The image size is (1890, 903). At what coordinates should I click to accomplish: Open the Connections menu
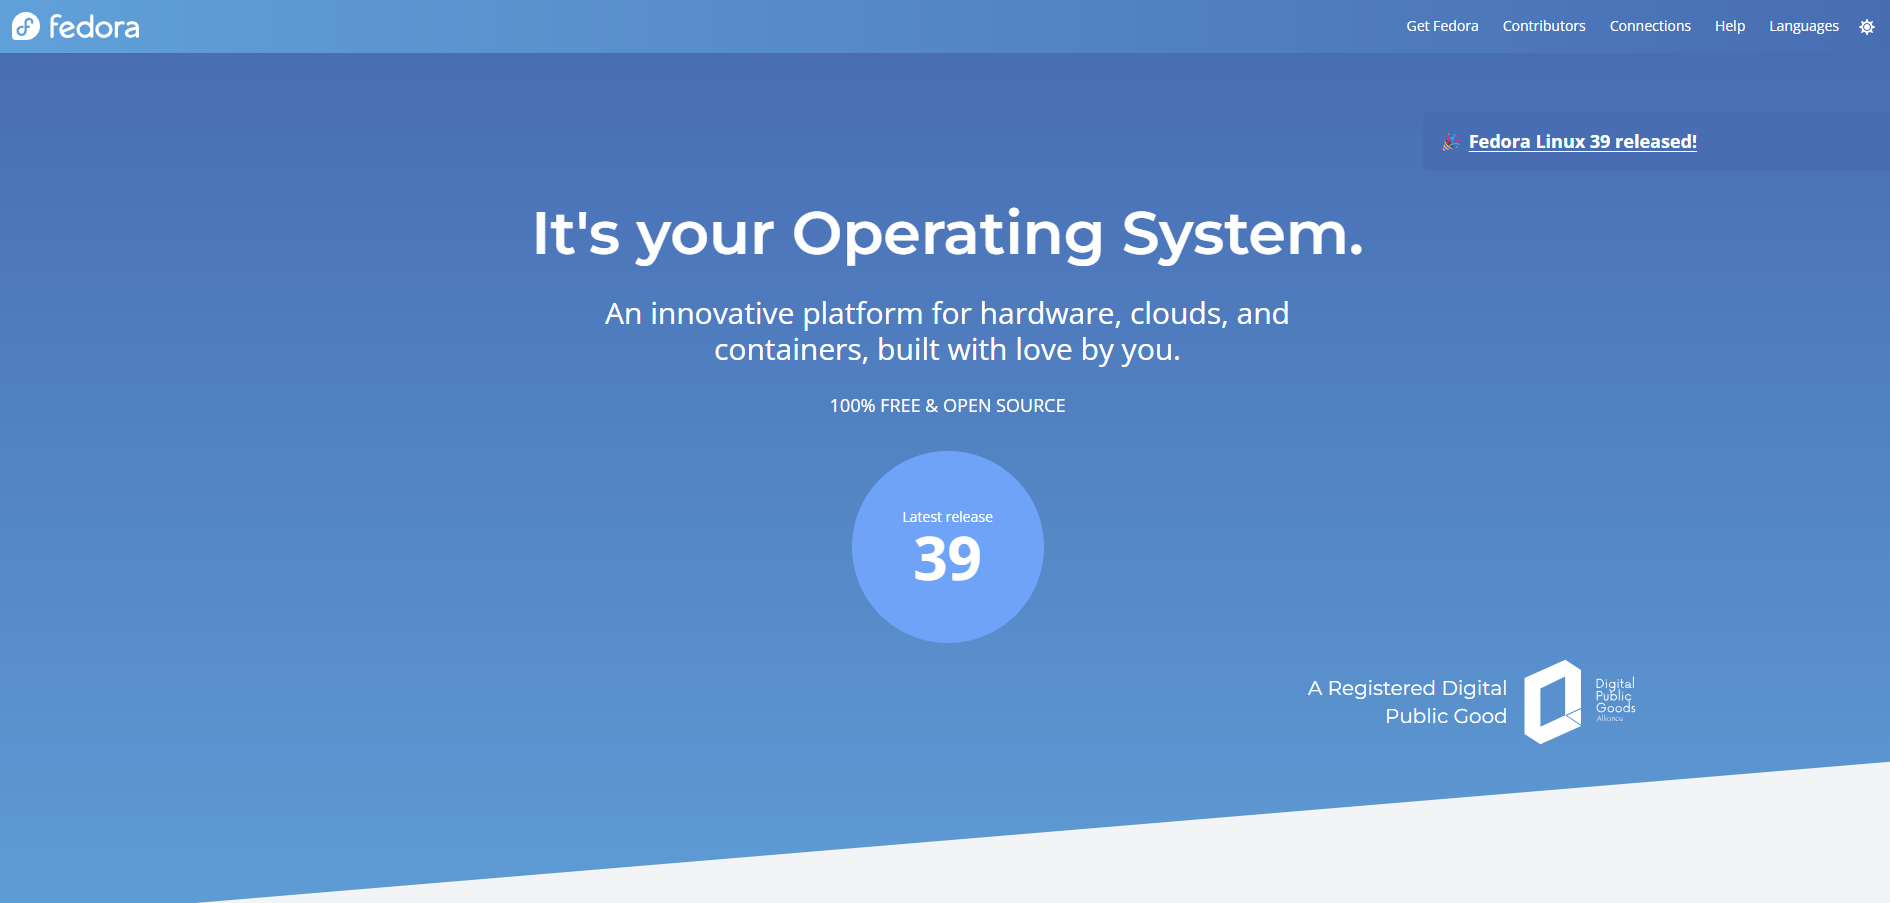1650,26
